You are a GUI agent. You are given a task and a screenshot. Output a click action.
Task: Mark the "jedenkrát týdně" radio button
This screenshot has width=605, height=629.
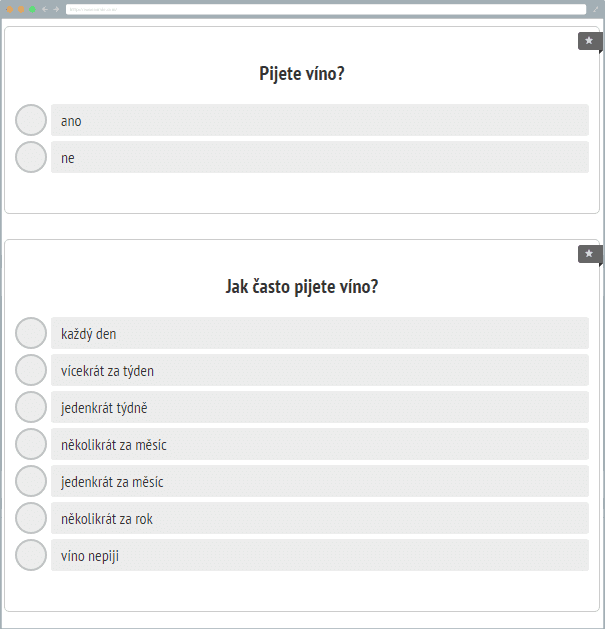pos(31,407)
